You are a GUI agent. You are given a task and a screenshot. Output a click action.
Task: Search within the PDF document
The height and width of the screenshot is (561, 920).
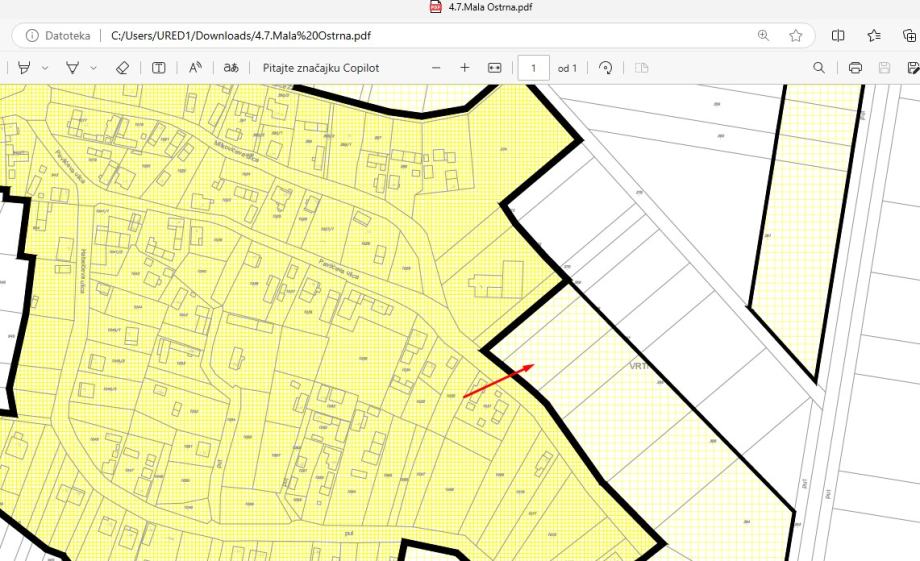[819, 68]
